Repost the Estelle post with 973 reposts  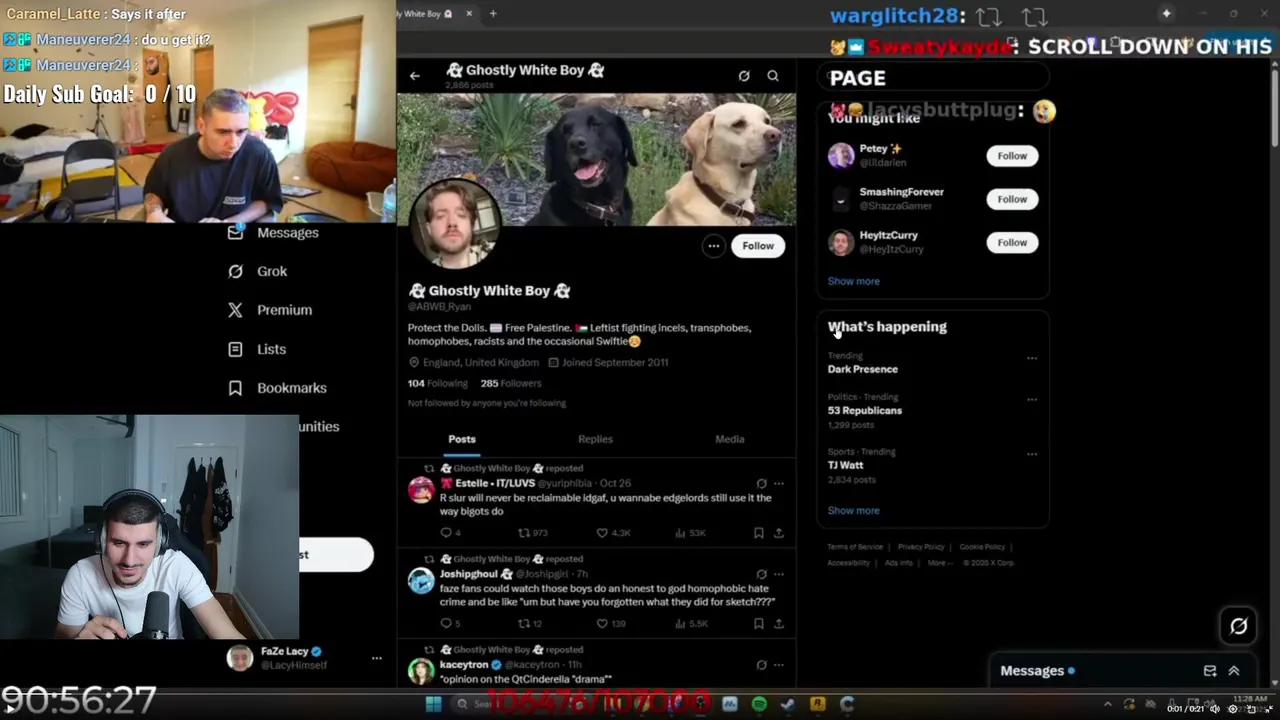[x=532, y=533]
